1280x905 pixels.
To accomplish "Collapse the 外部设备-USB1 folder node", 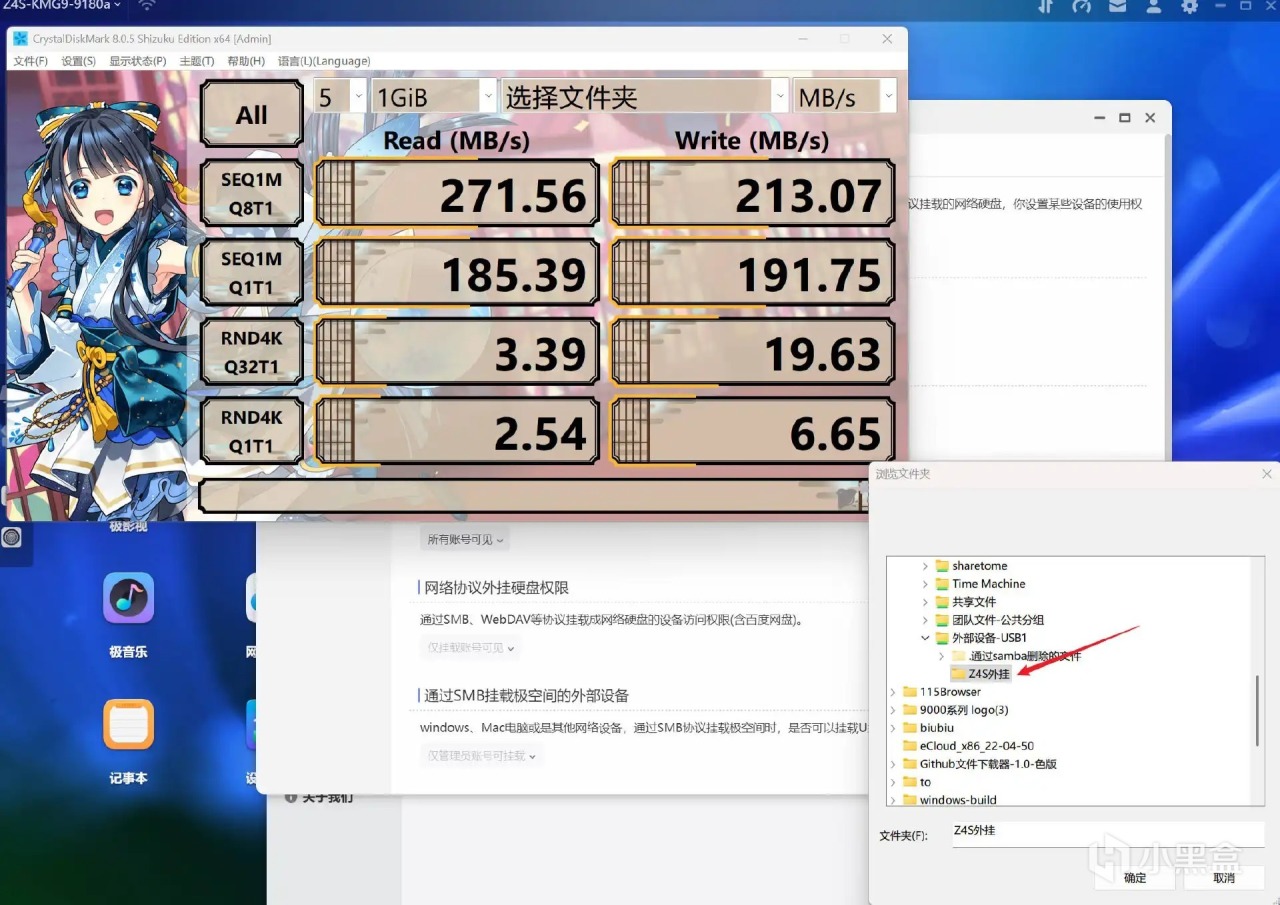I will pos(926,638).
